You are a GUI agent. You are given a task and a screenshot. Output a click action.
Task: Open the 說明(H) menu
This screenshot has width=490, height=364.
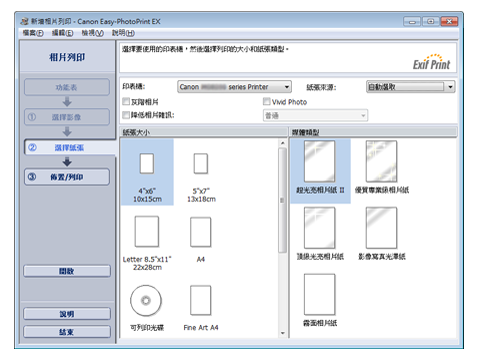123,33
